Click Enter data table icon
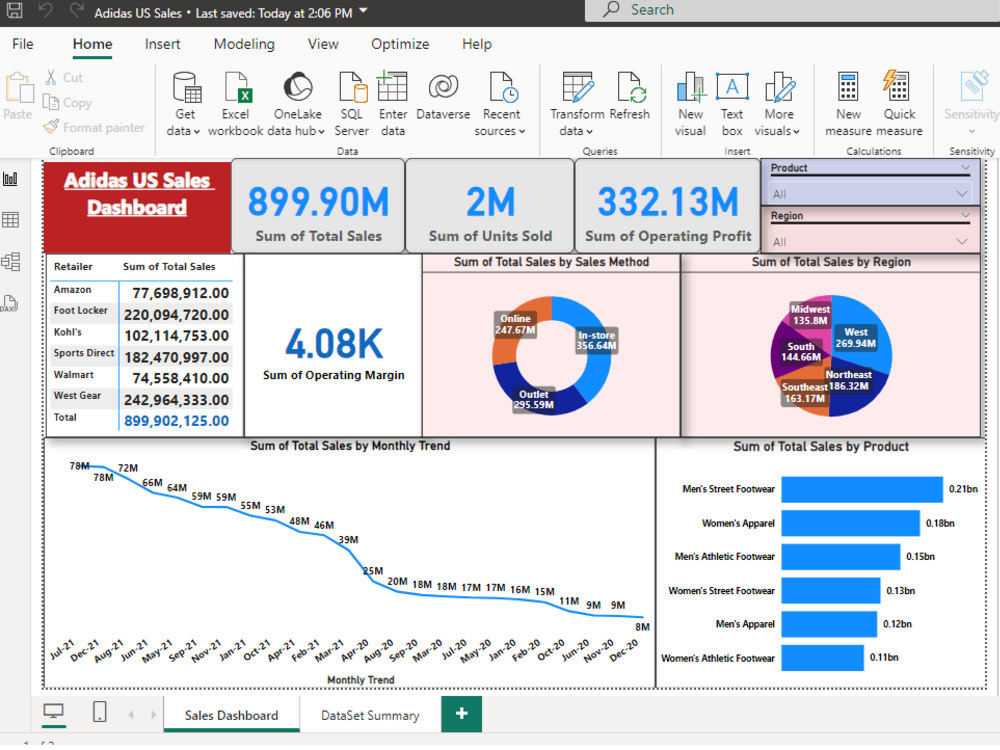The width and height of the screenshot is (1000, 750). point(392,87)
